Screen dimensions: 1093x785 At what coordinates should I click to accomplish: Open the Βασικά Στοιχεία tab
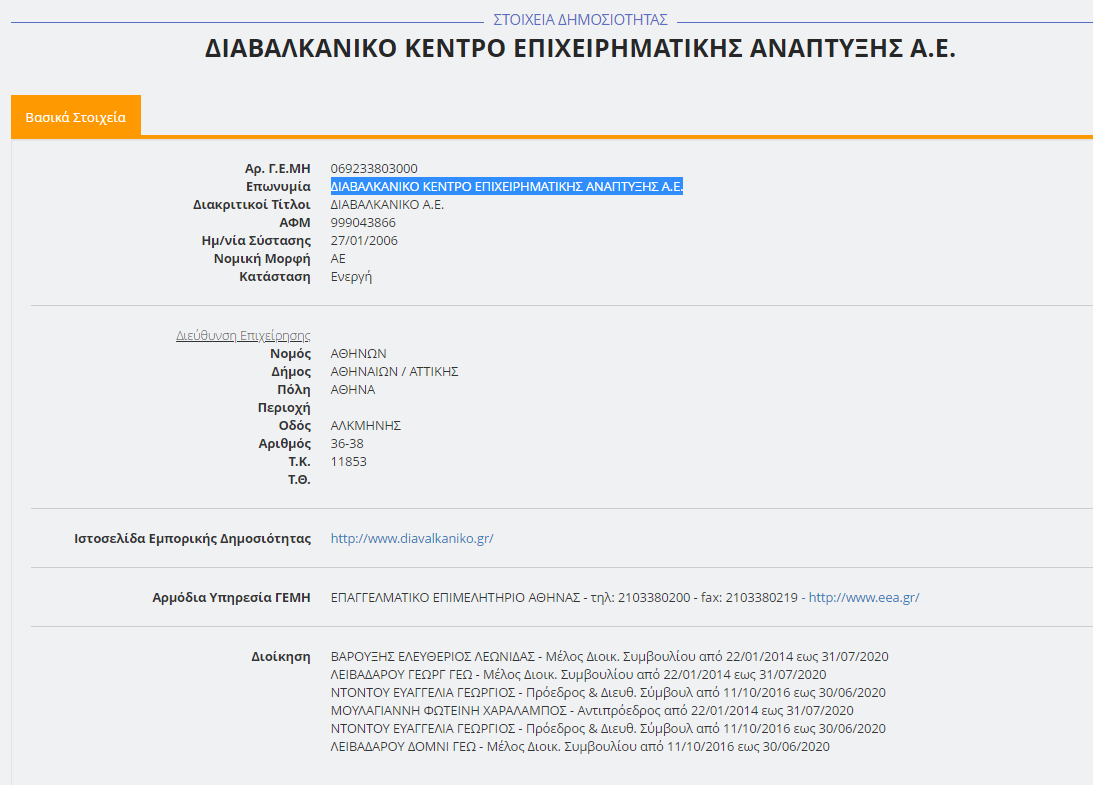pos(75,116)
